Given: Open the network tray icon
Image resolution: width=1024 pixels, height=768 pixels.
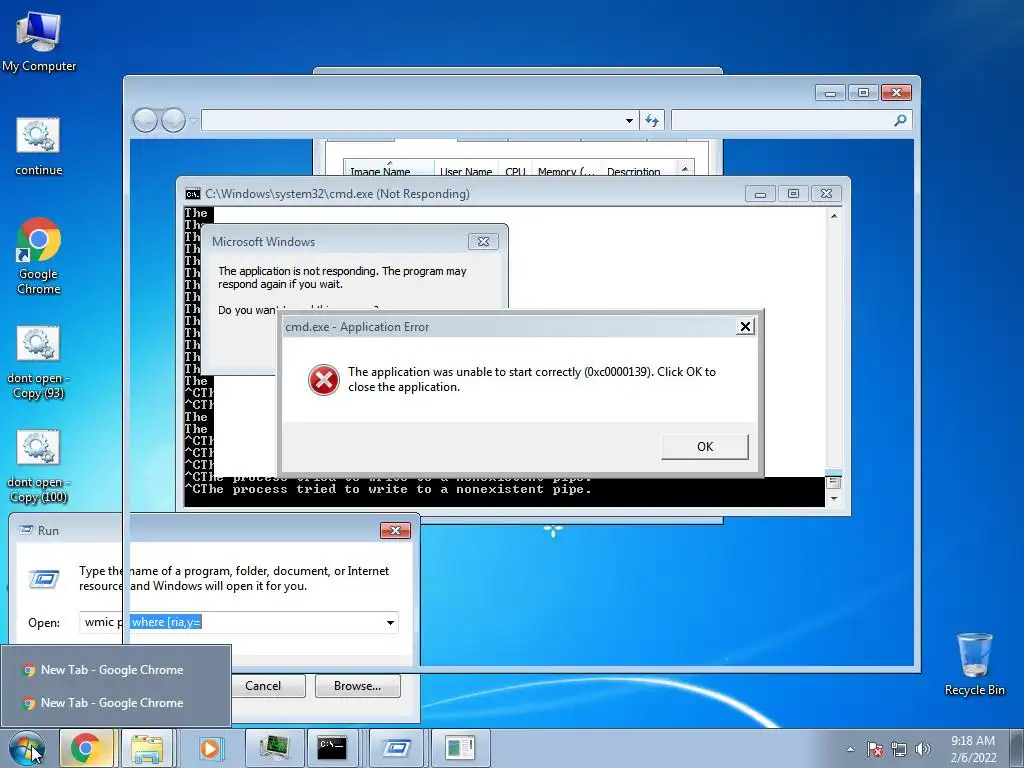Looking at the screenshot, I should (899, 749).
